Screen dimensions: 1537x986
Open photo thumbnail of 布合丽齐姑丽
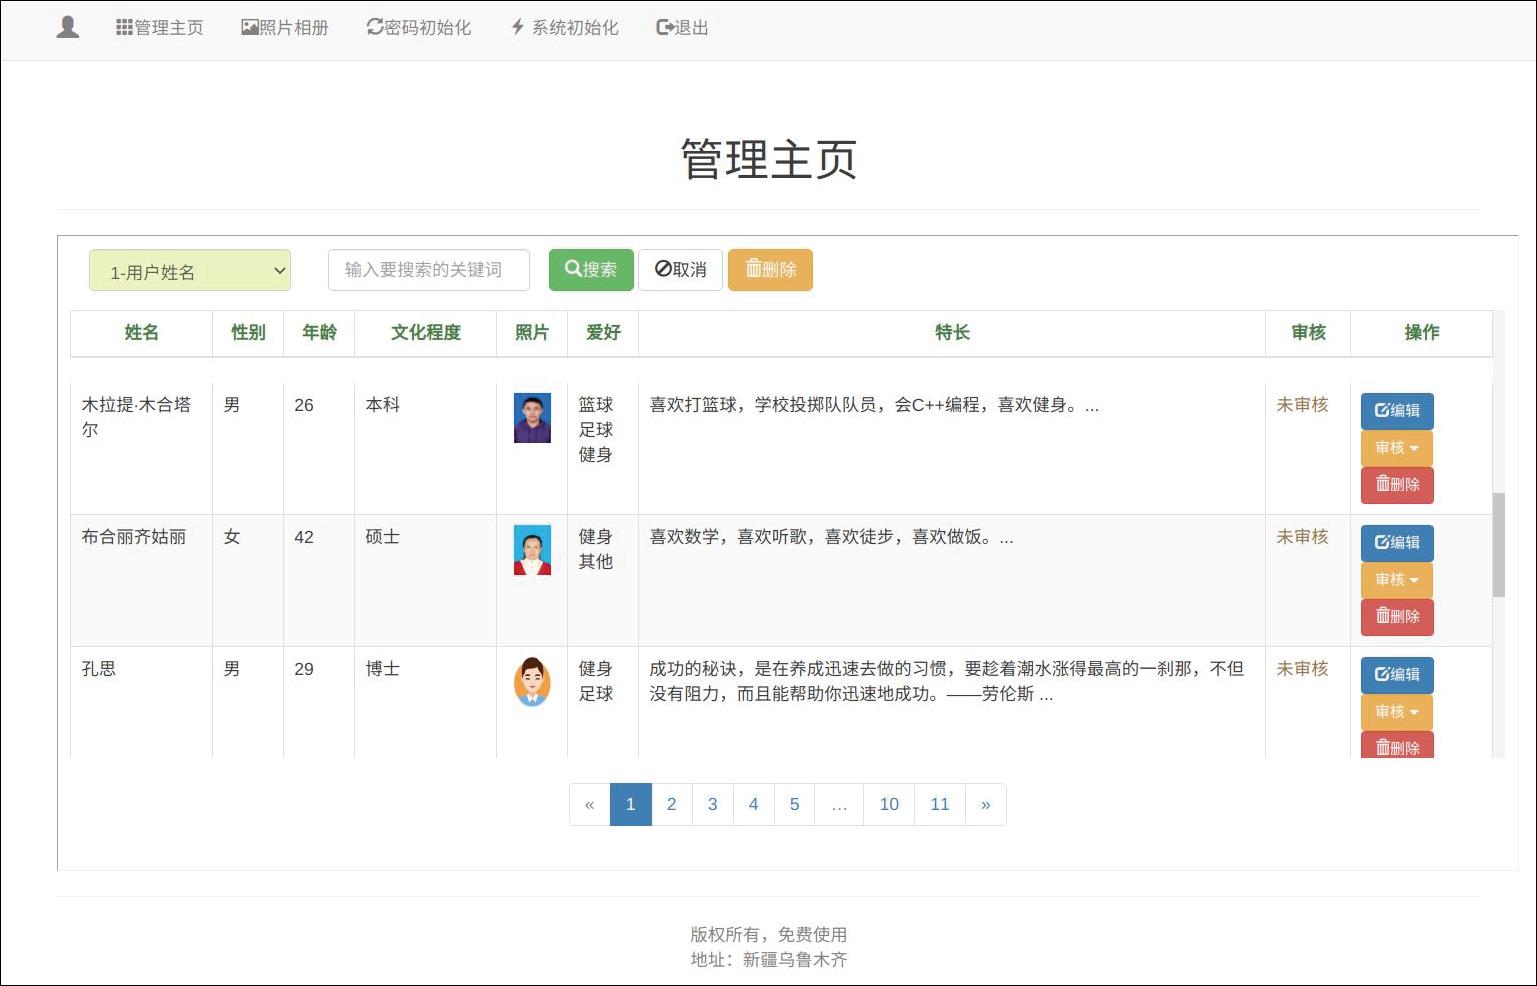point(532,550)
